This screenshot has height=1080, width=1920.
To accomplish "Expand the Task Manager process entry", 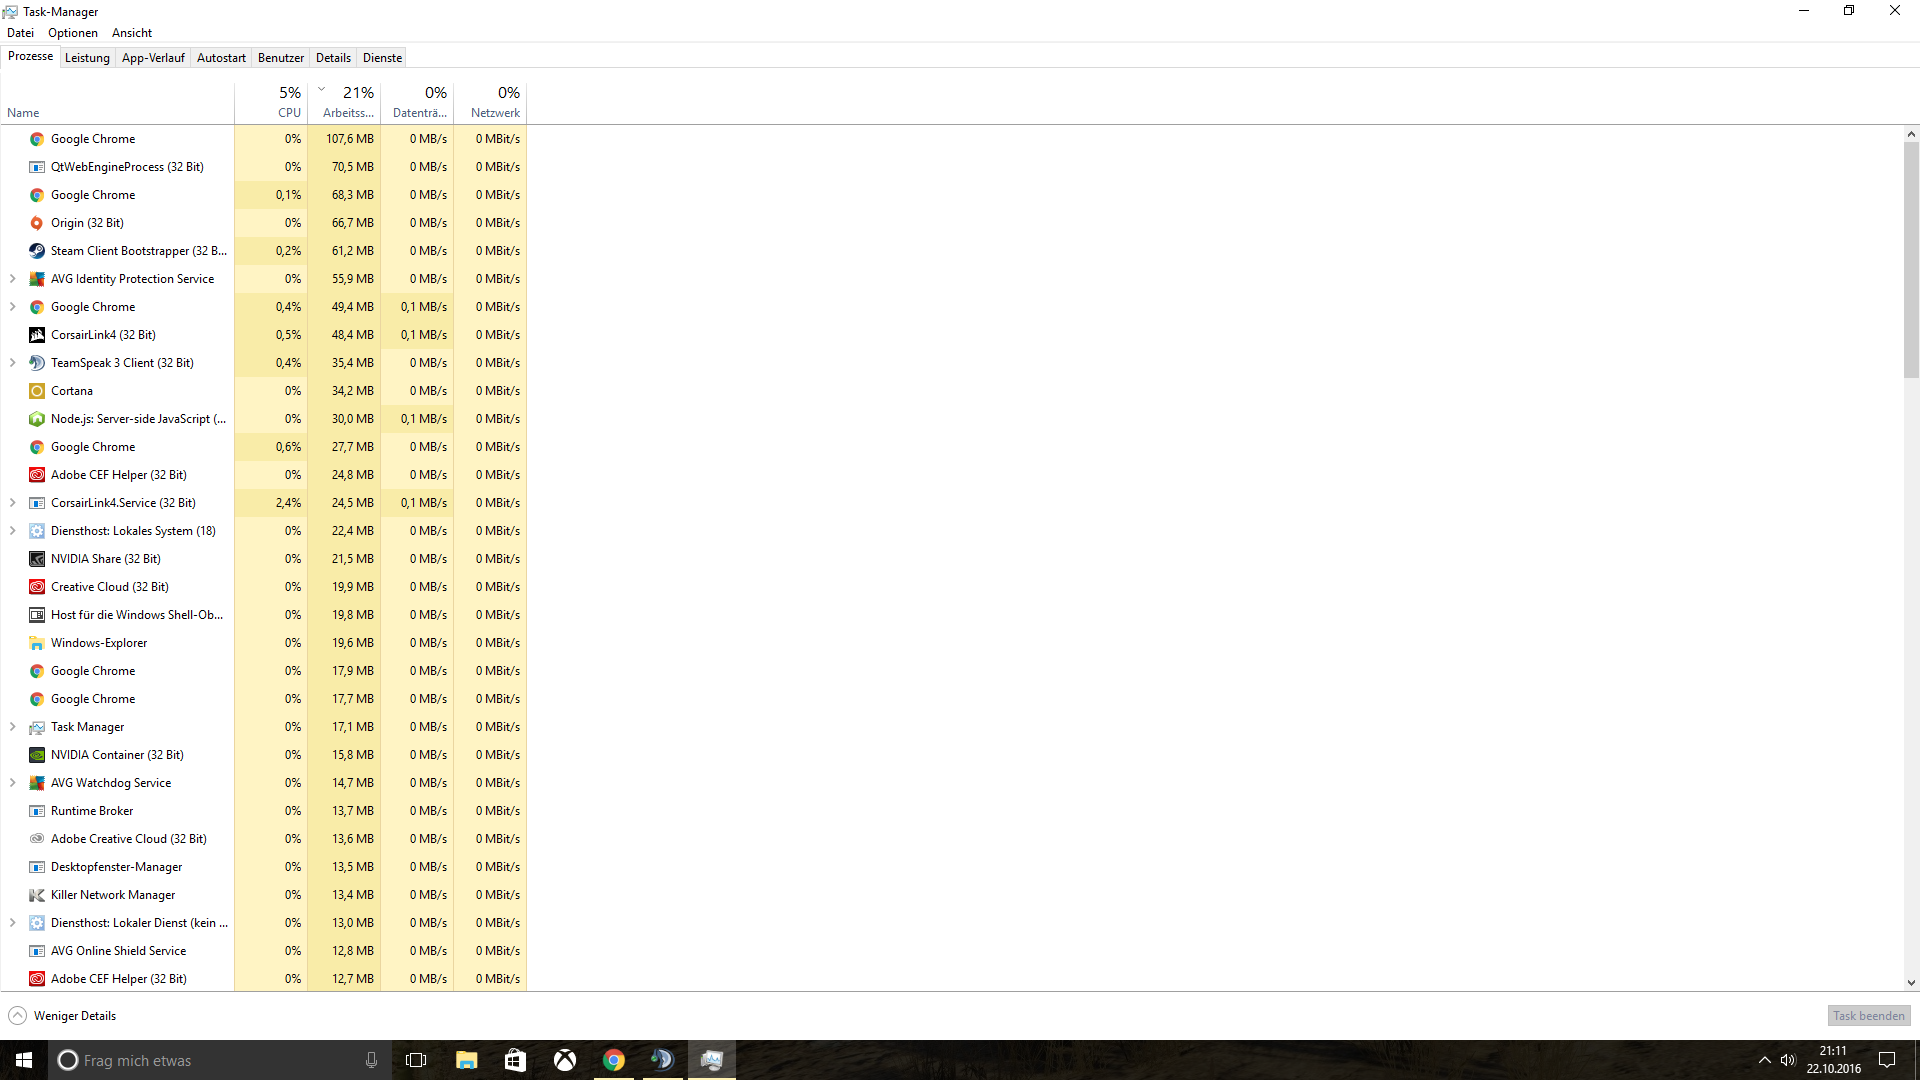I will click(x=13, y=727).
